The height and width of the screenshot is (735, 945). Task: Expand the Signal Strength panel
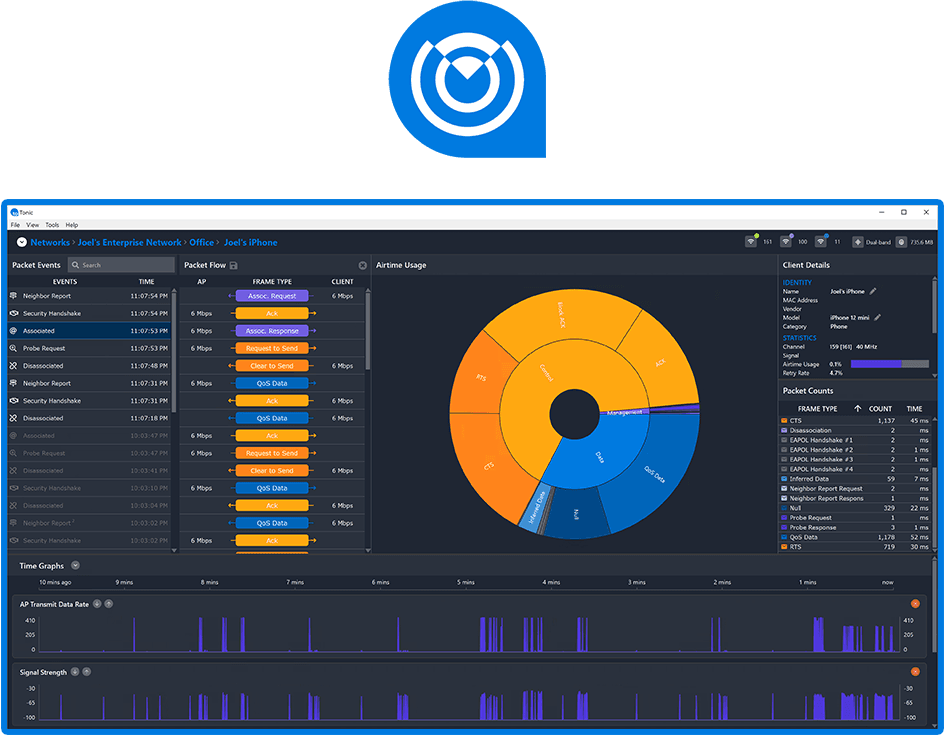[87, 672]
